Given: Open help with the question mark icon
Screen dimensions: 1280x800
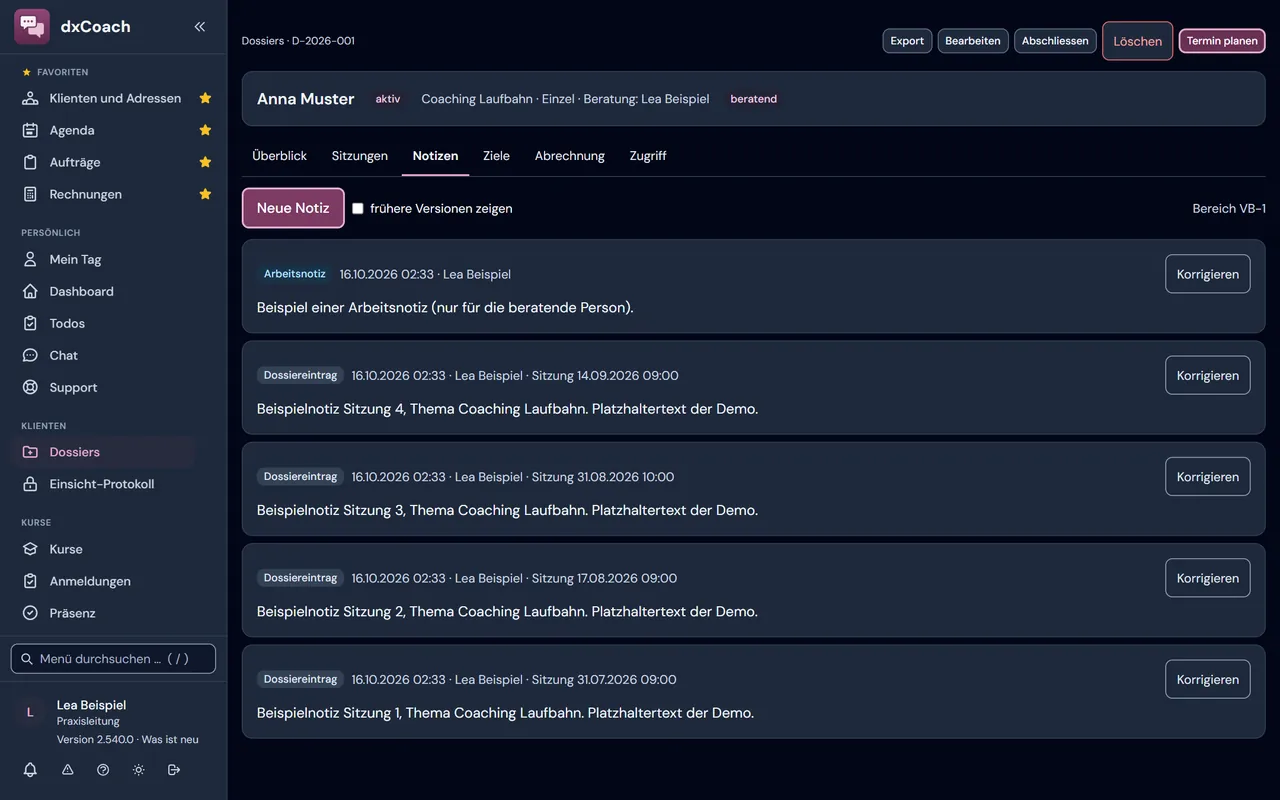Looking at the screenshot, I should pos(103,770).
